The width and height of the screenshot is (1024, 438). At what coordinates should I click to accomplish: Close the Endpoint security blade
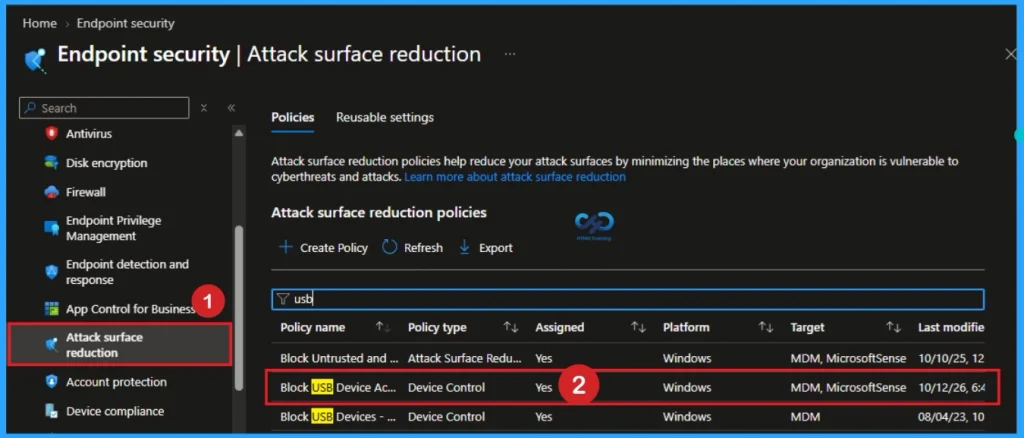click(x=1011, y=54)
